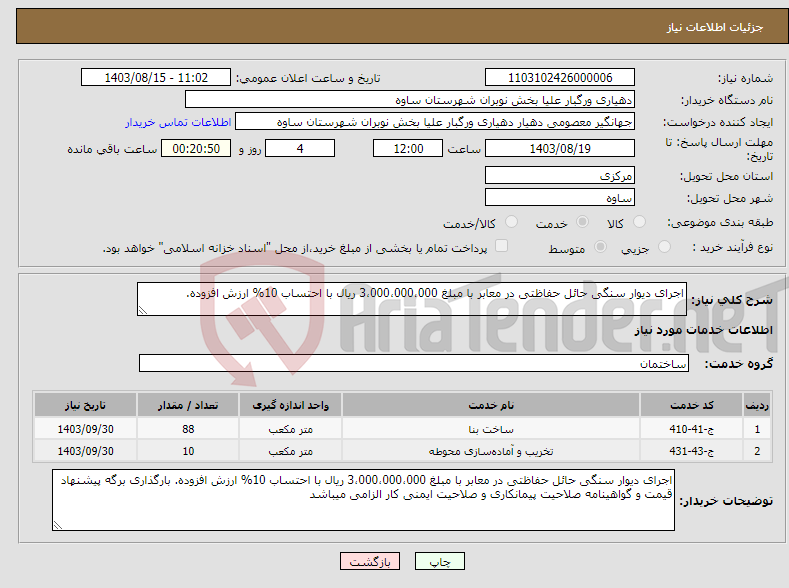Open اطلاعات تماس خریدار link
The width and height of the screenshot is (789, 588).
pyautogui.click(x=178, y=122)
